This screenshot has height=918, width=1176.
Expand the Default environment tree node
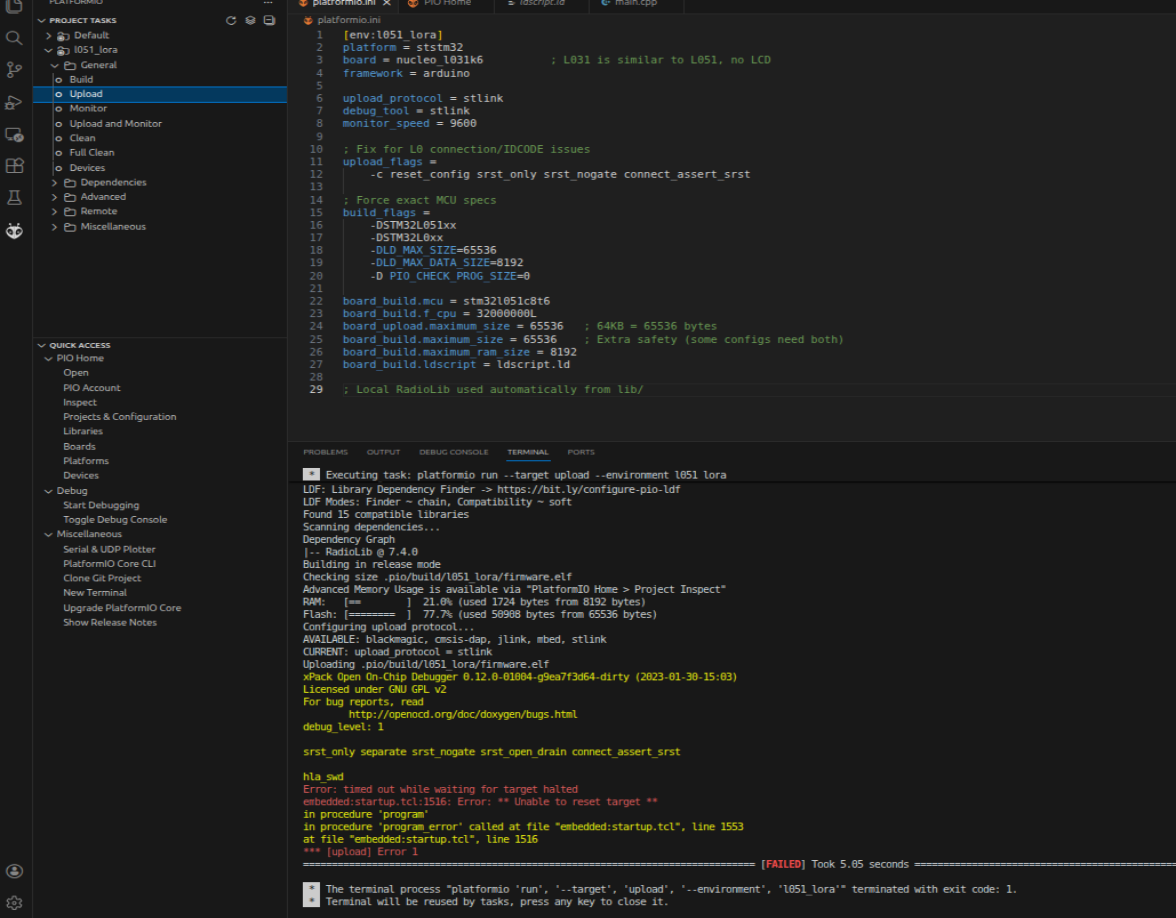point(48,35)
